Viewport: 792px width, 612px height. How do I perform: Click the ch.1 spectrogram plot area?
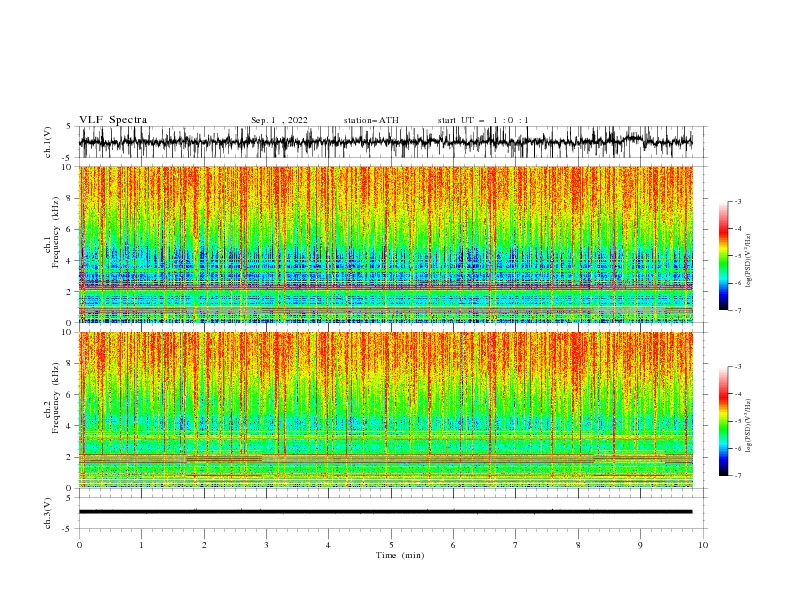[x=386, y=244]
